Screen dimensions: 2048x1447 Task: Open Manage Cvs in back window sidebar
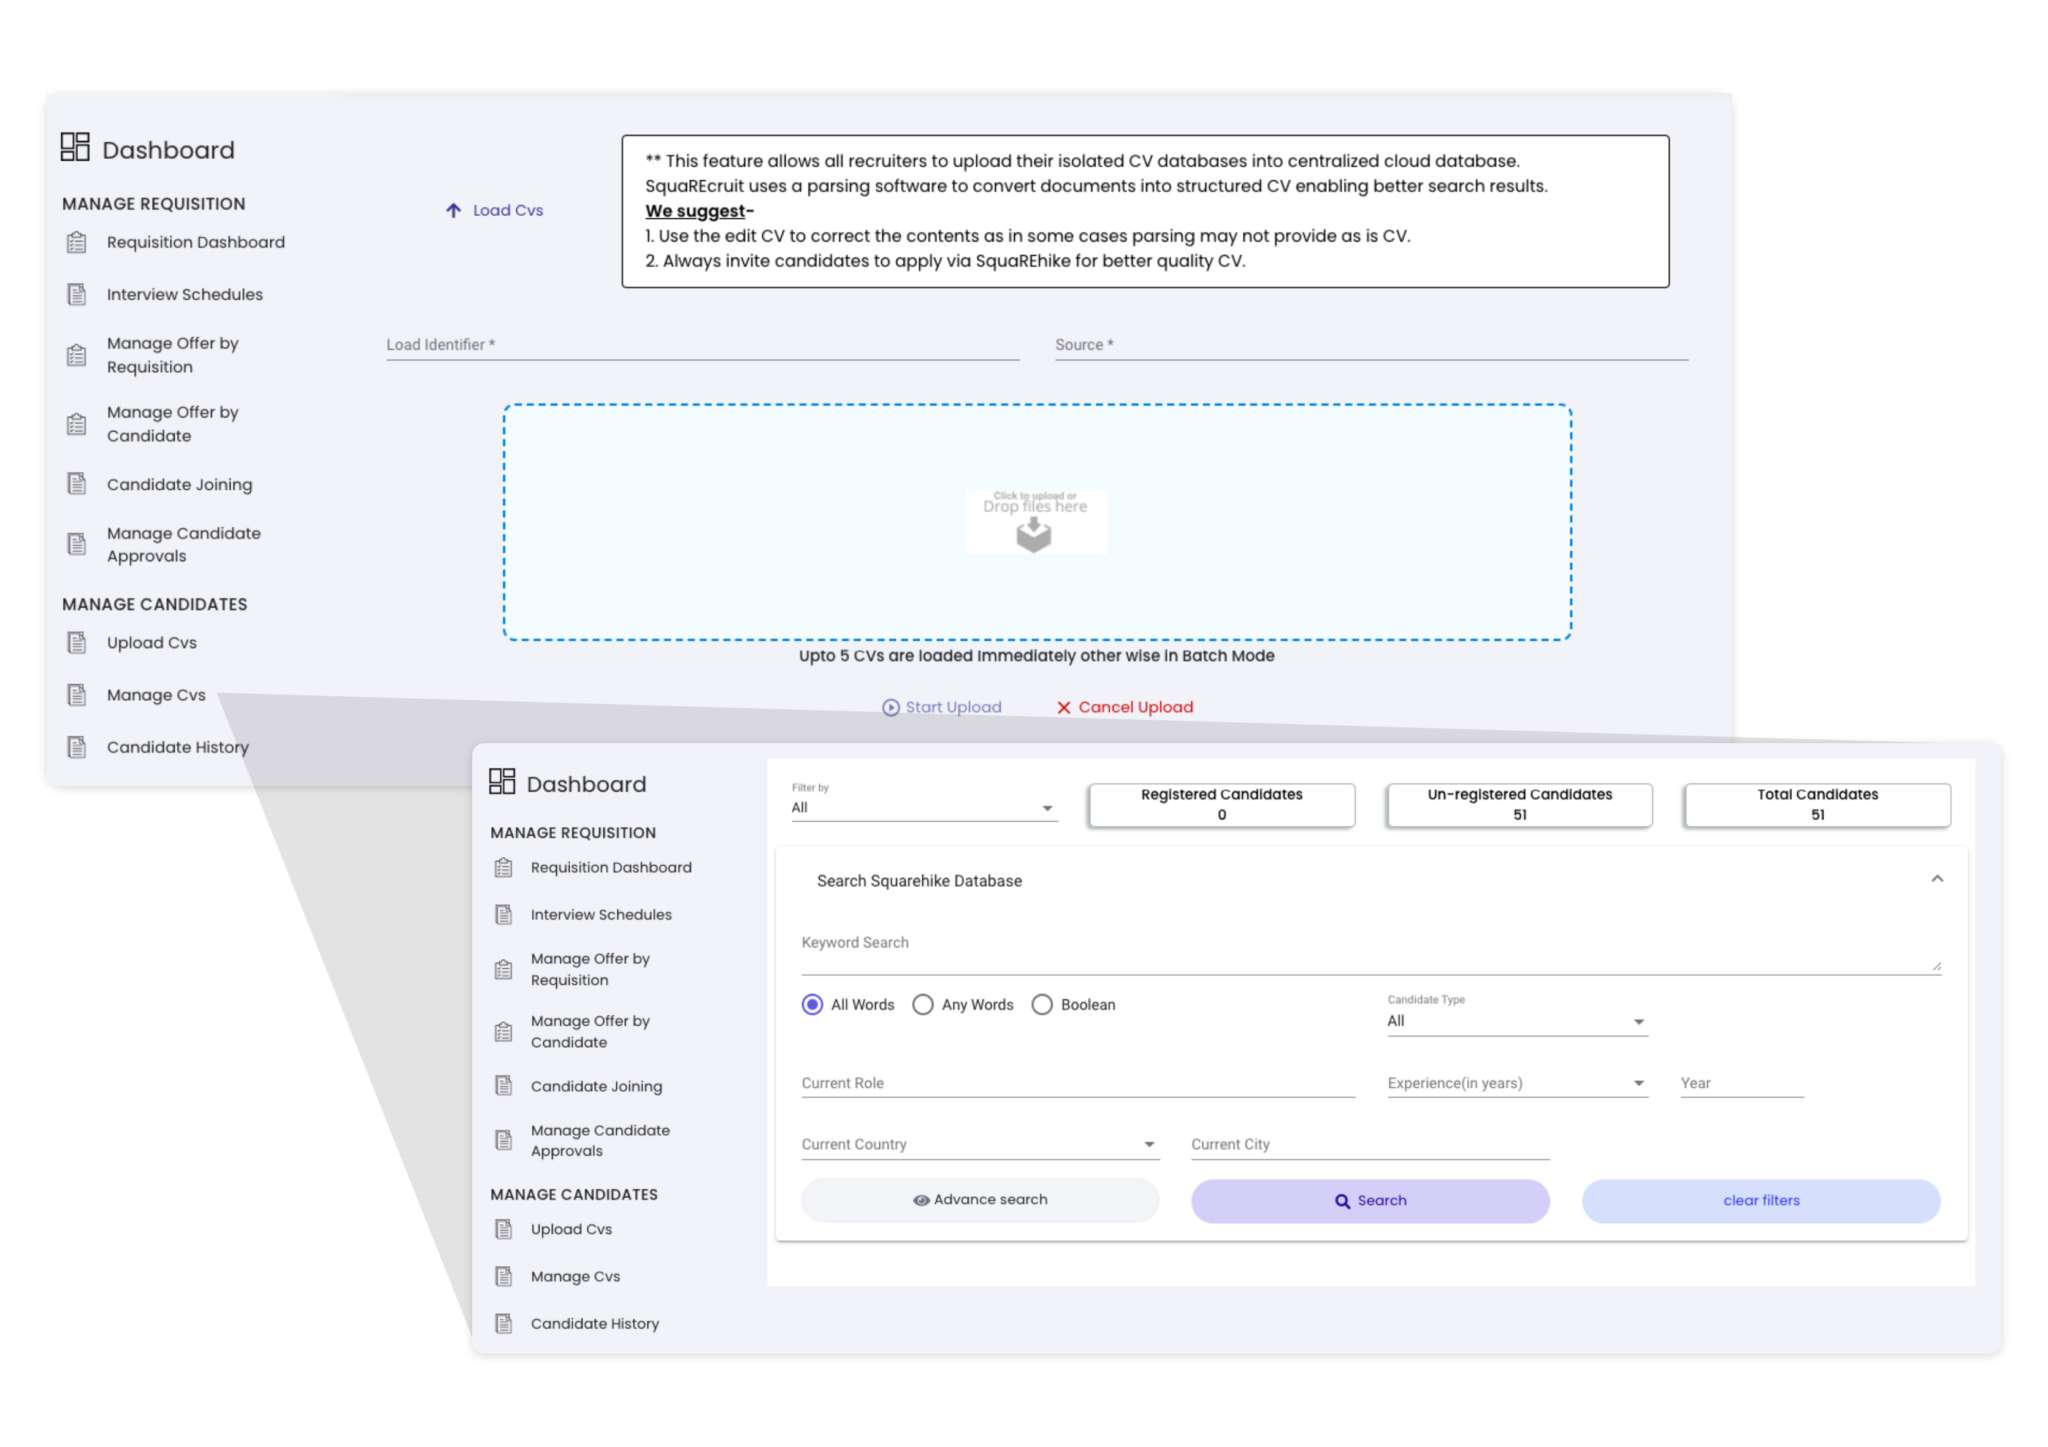pos(156,695)
